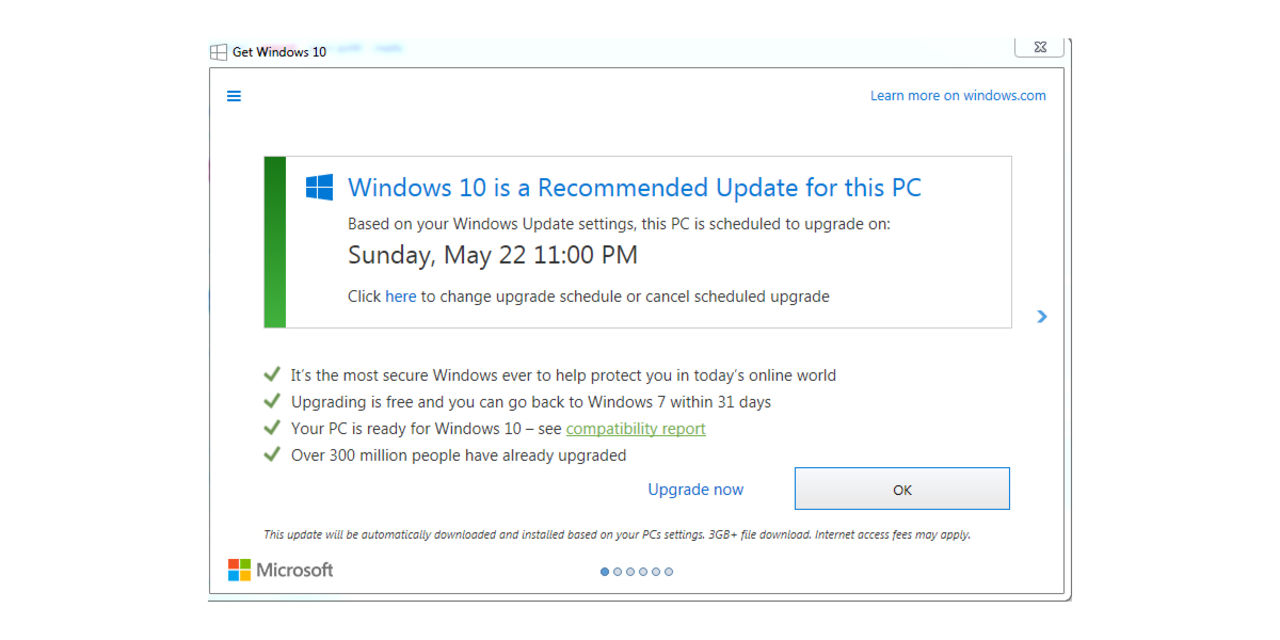The image size is (1280, 640).
Task: Open the compatibility report
Action: (x=635, y=428)
